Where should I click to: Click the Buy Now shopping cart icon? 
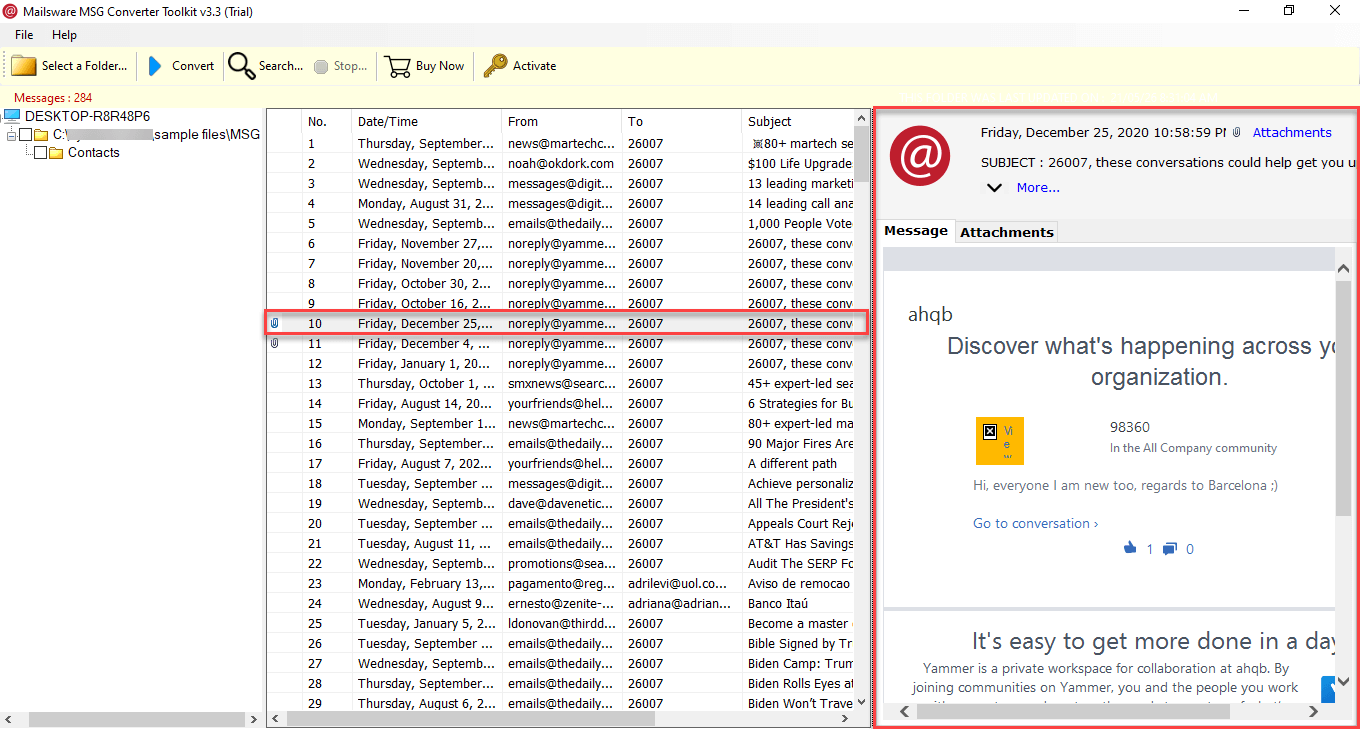point(398,66)
